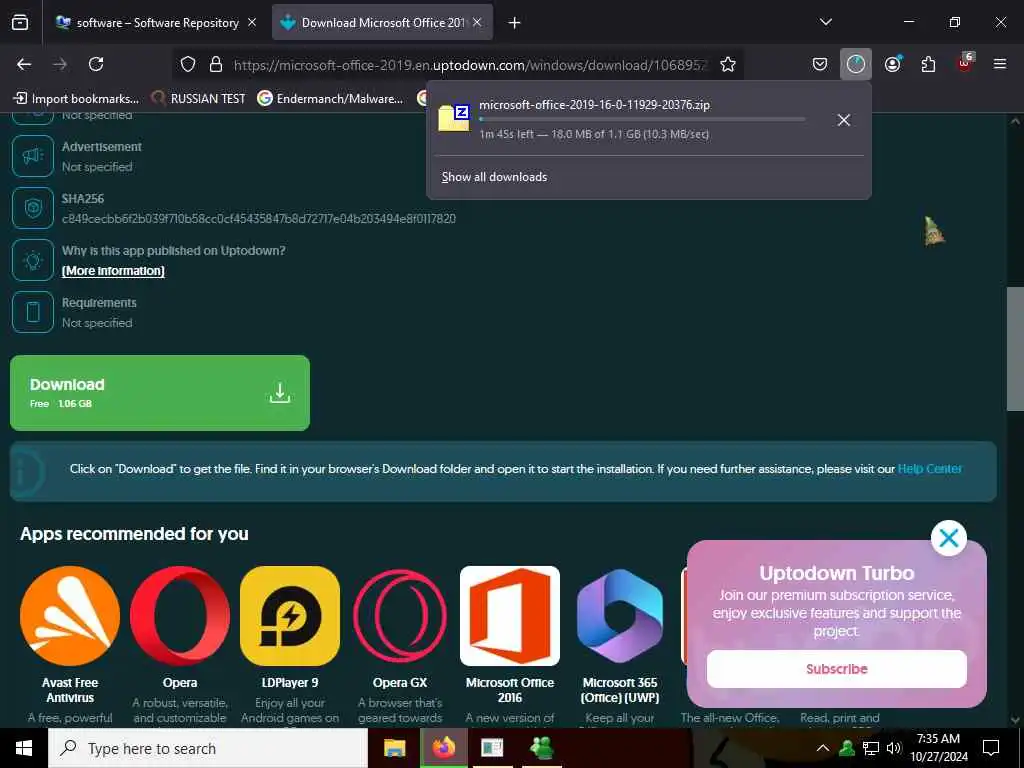This screenshot has width=1024, height=768.
Task: Click the green Download button
Action: (x=160, y=392)
